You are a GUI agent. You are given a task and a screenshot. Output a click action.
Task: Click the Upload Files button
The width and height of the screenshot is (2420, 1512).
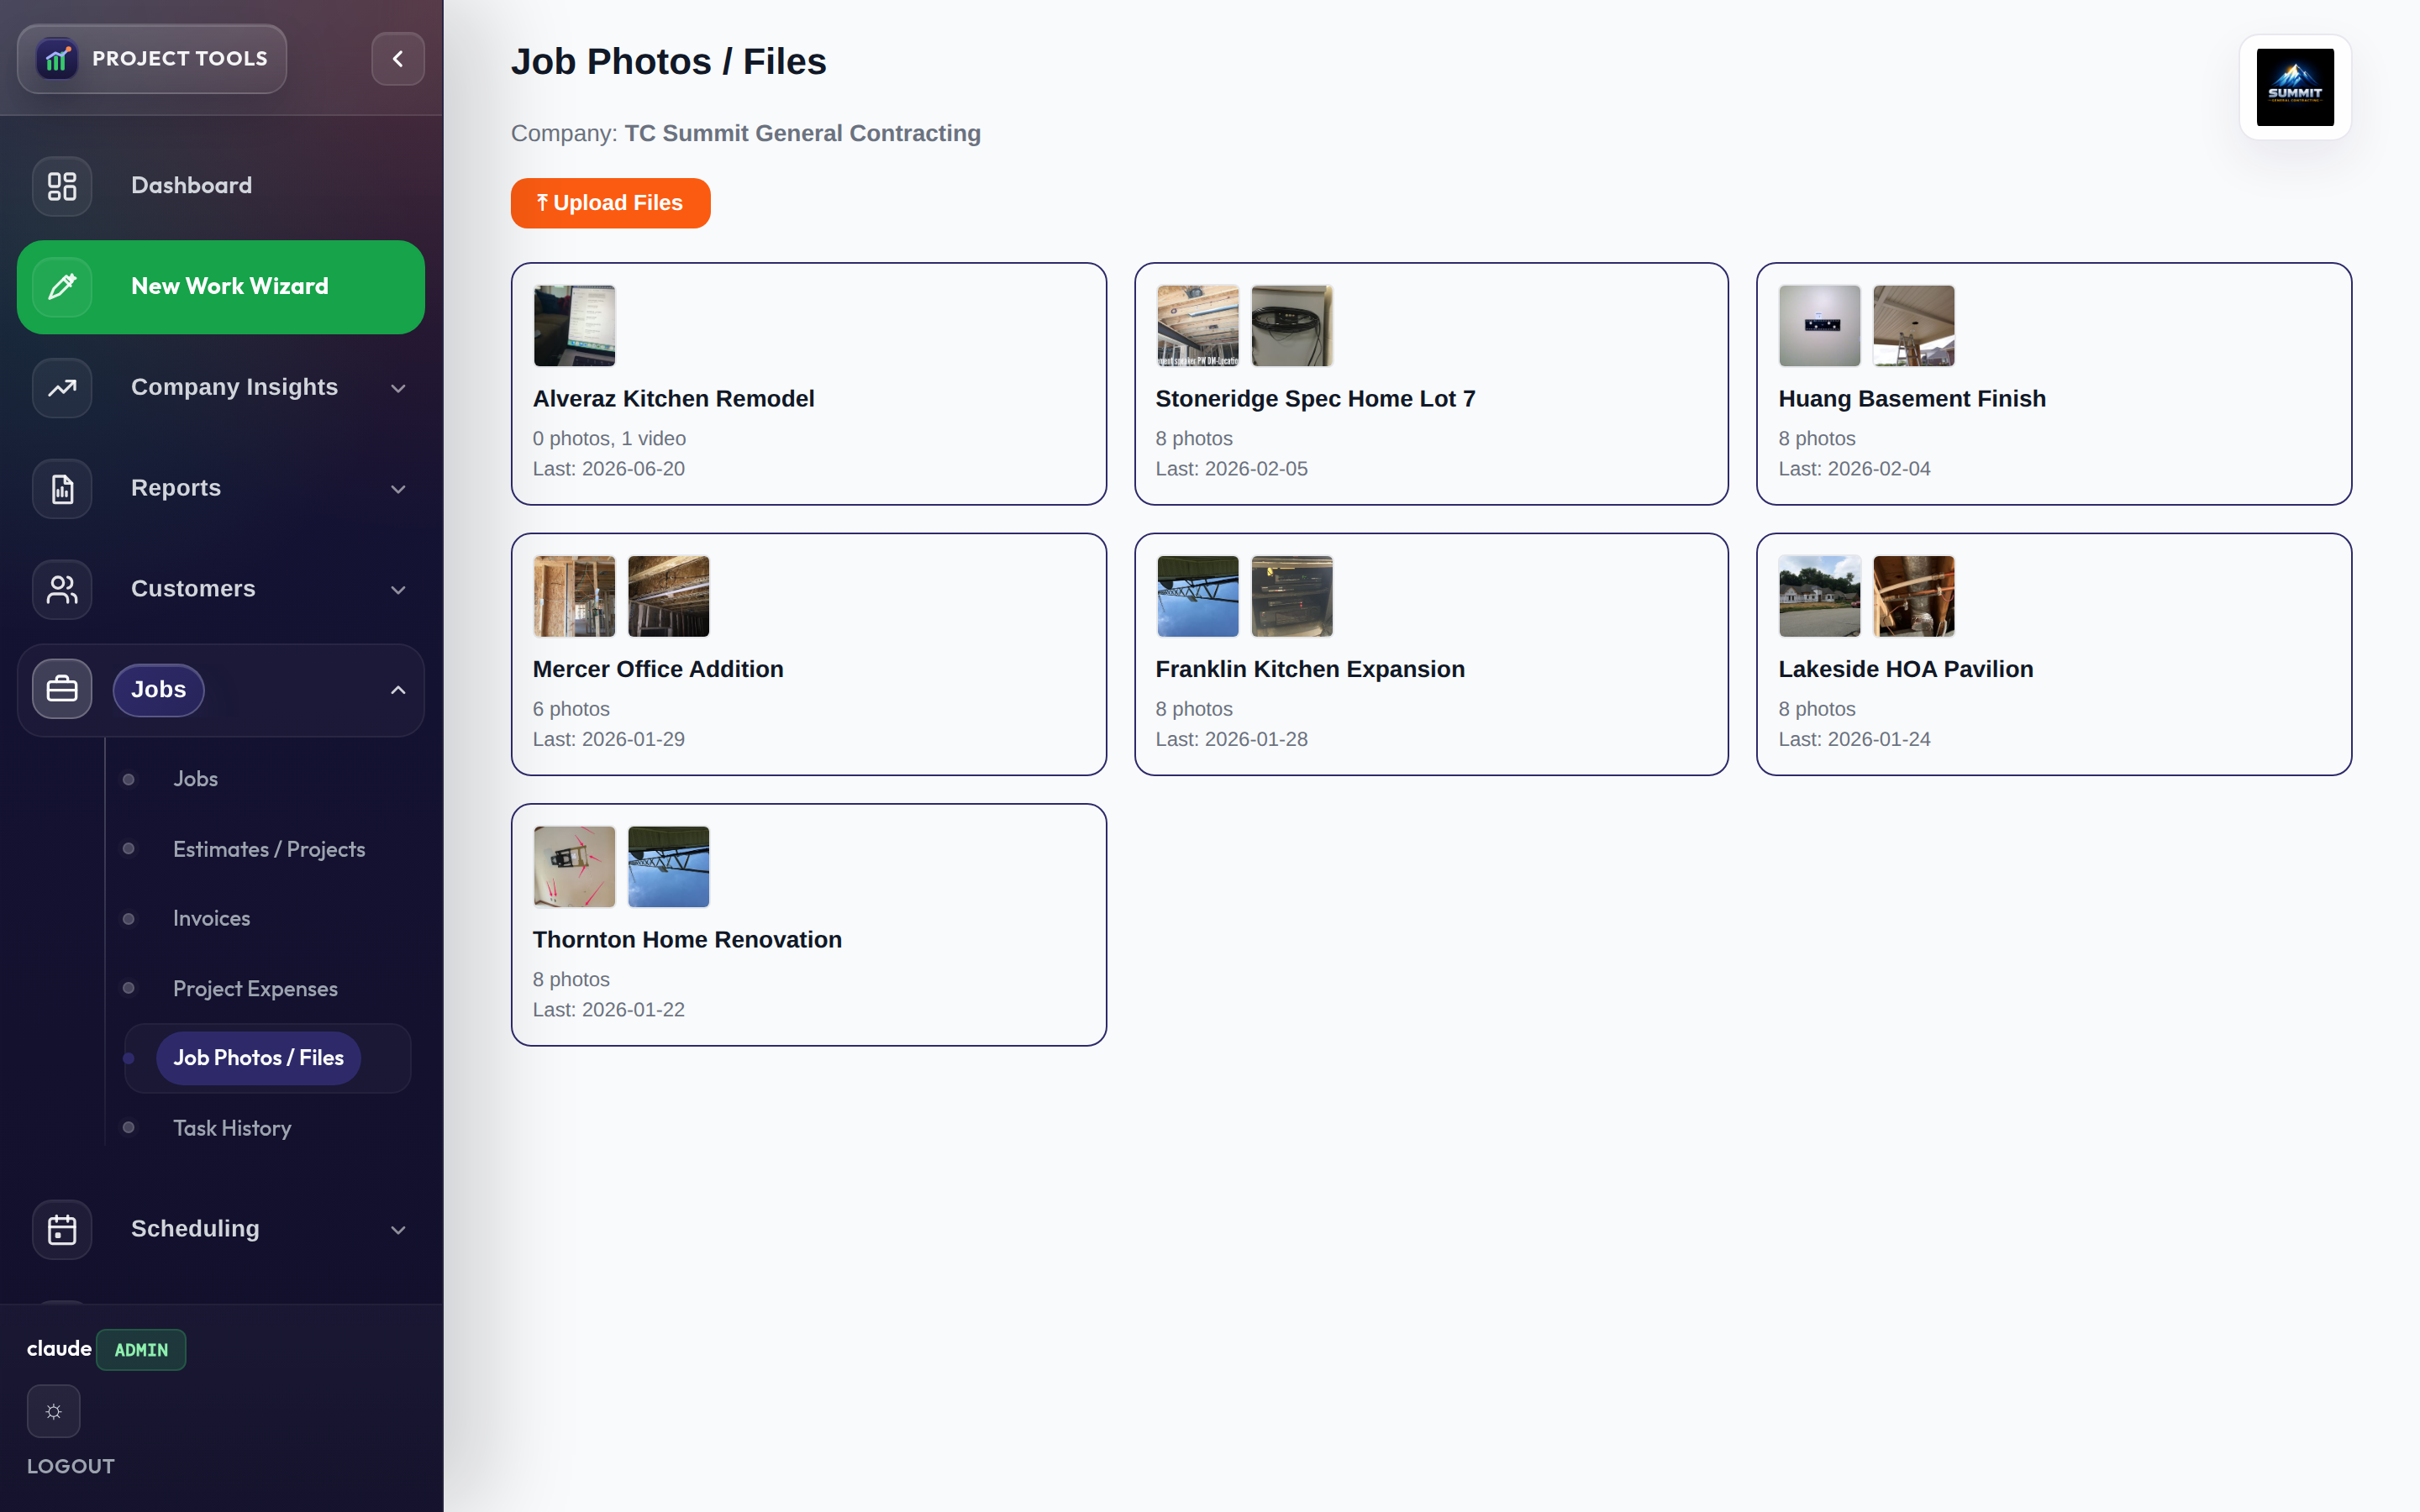point(610,203)
